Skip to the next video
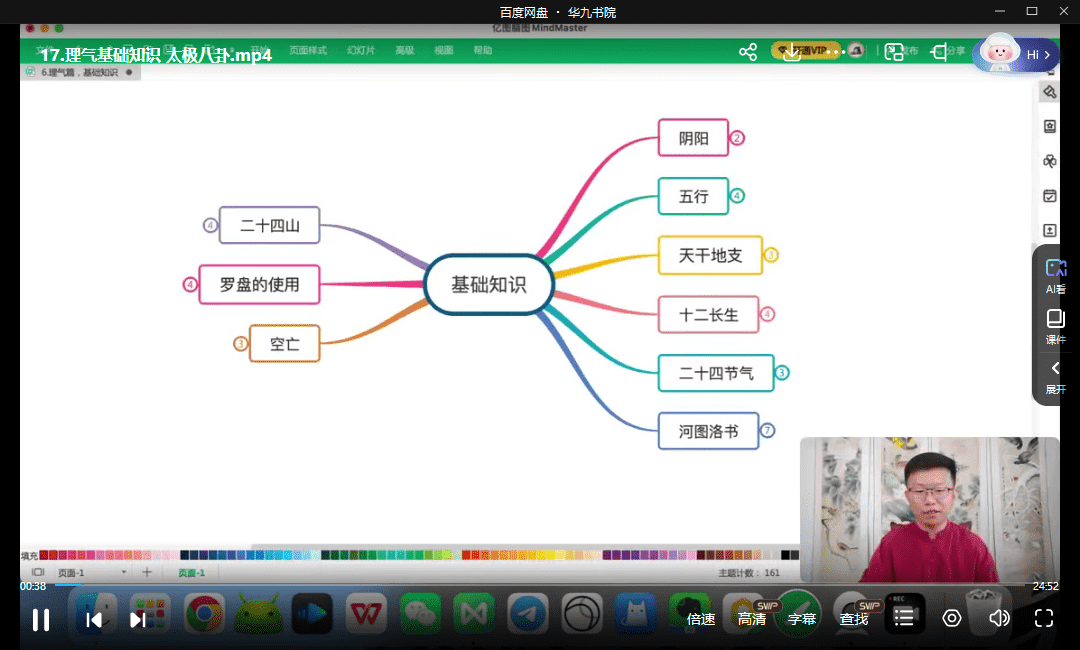Image resolution: width=1080 pixels, height=650 pixels. (x=138, y=619)
